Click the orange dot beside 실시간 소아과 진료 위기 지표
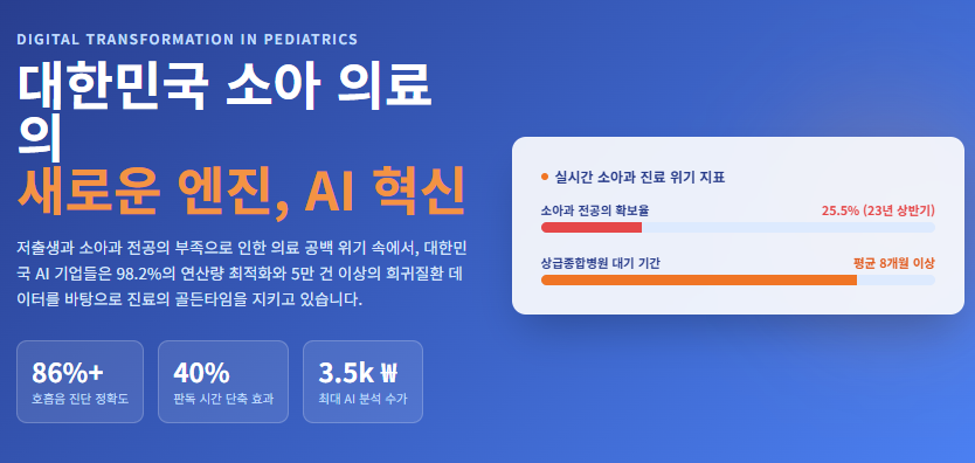The width and height of the screenshot is (975, 463). tap(545, 177)
